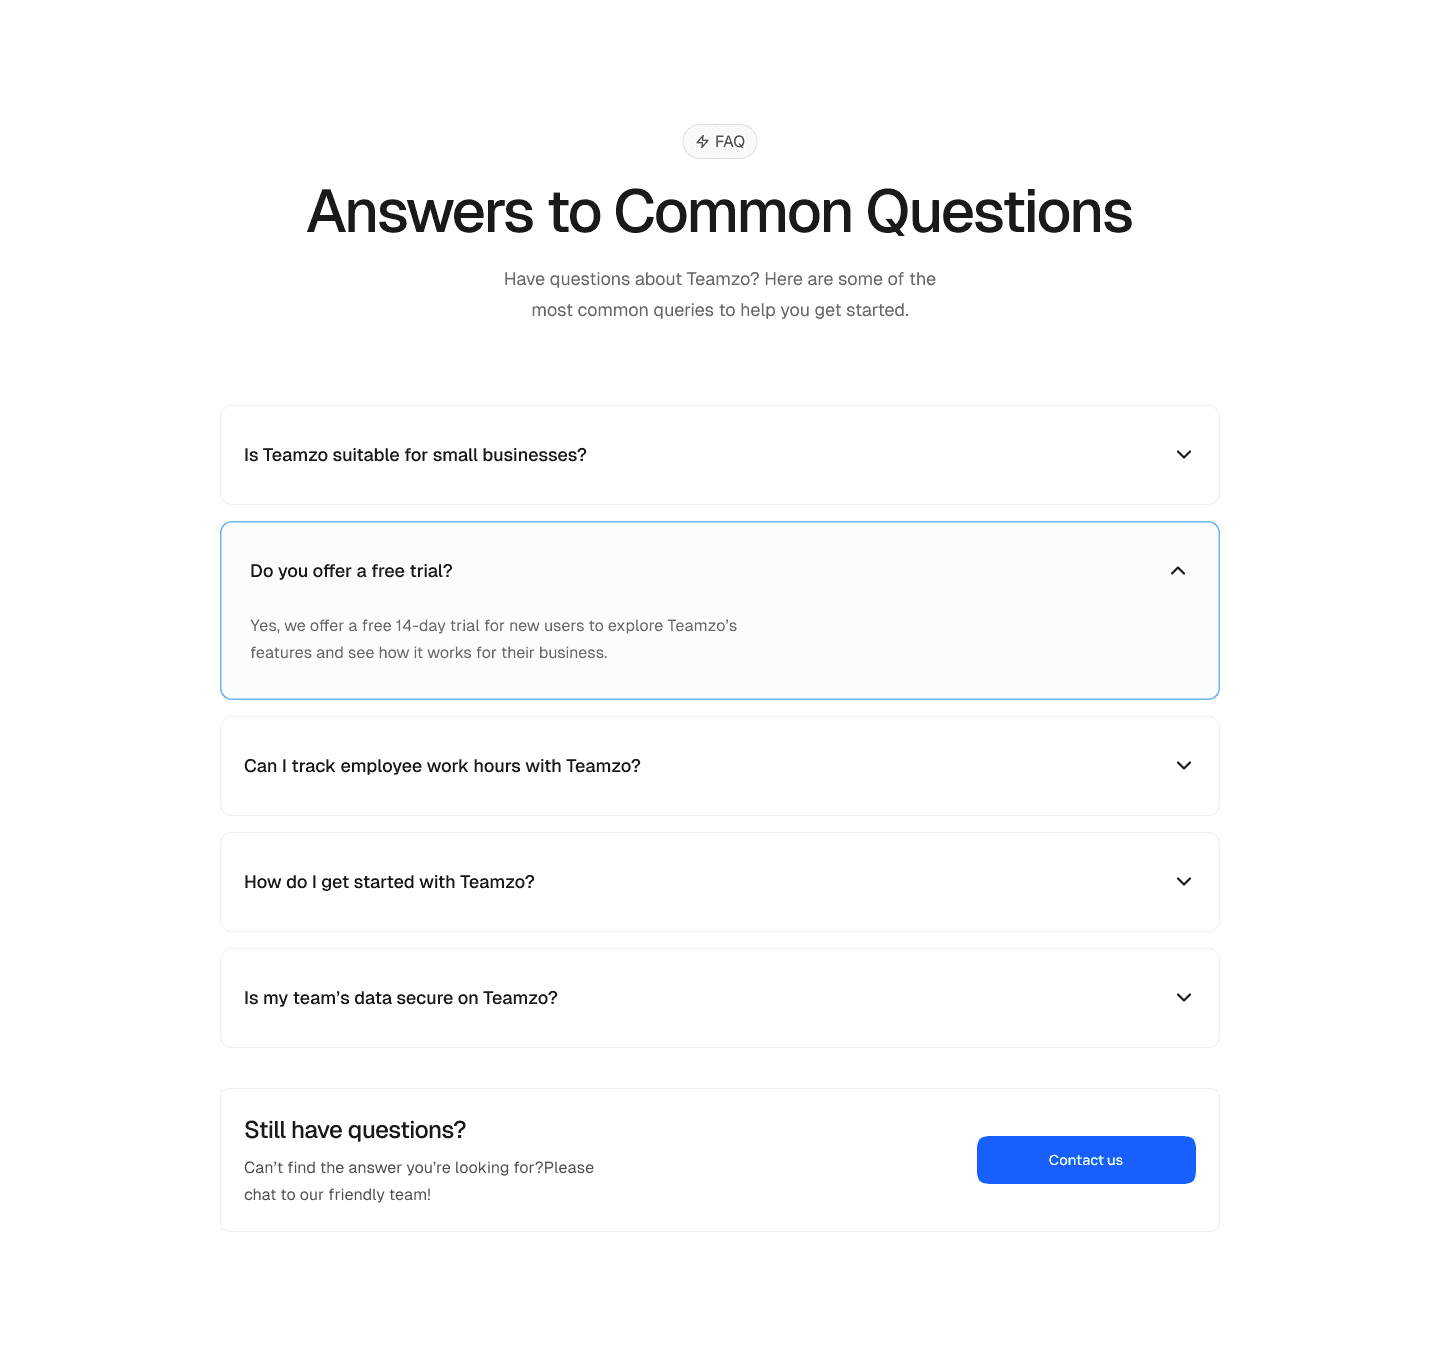Image resolution: width=1440 pixels, height=1355 pixels.
Task: Click the chevron on getting started question
Action: (1183, 882)
